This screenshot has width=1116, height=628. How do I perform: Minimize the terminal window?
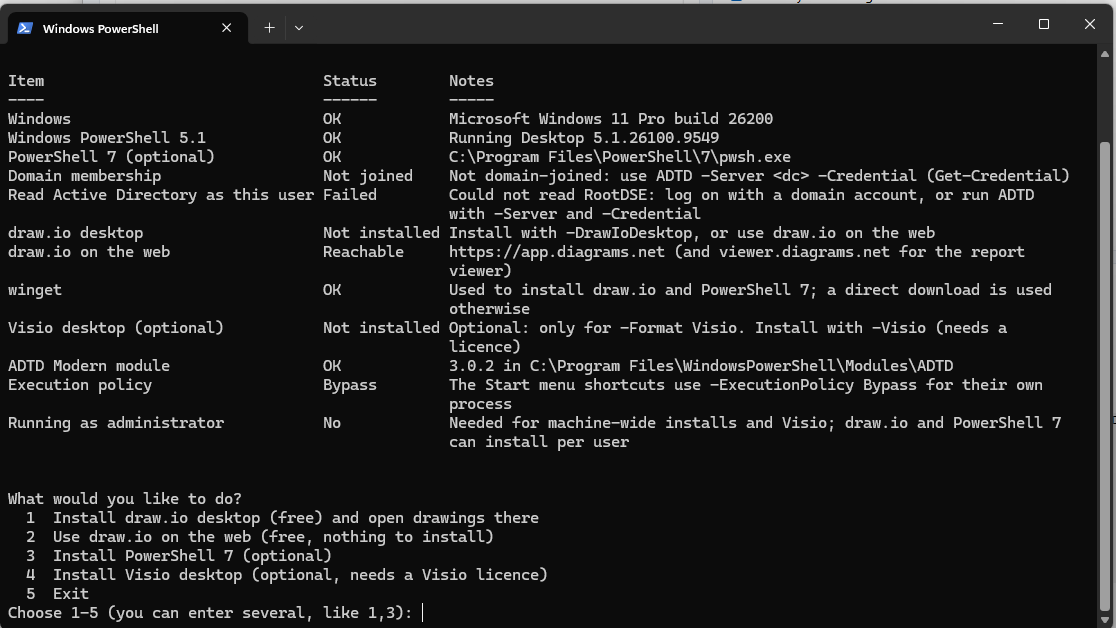tap(998, 23)
